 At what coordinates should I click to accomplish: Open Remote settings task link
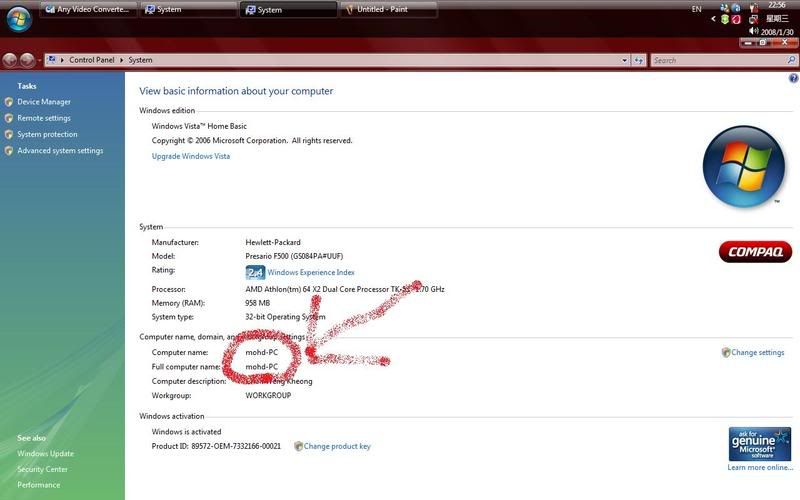44,118
